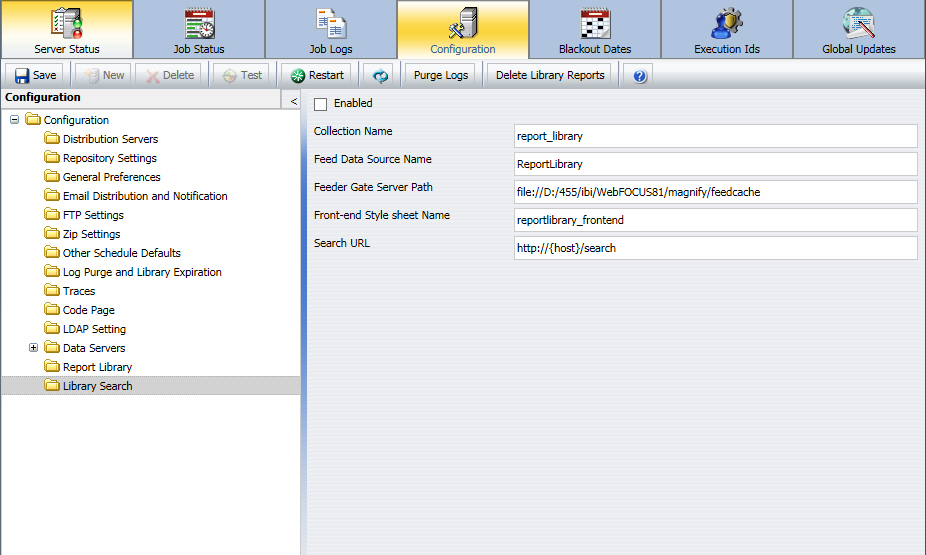926x555 pixels.
Task: Expand the Data Servers tree node
Action: tap(34, 348)
